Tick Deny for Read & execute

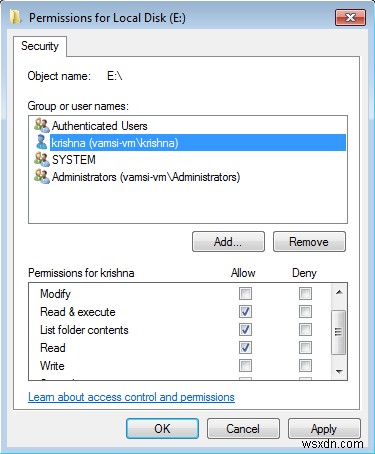tap(305, 312)
